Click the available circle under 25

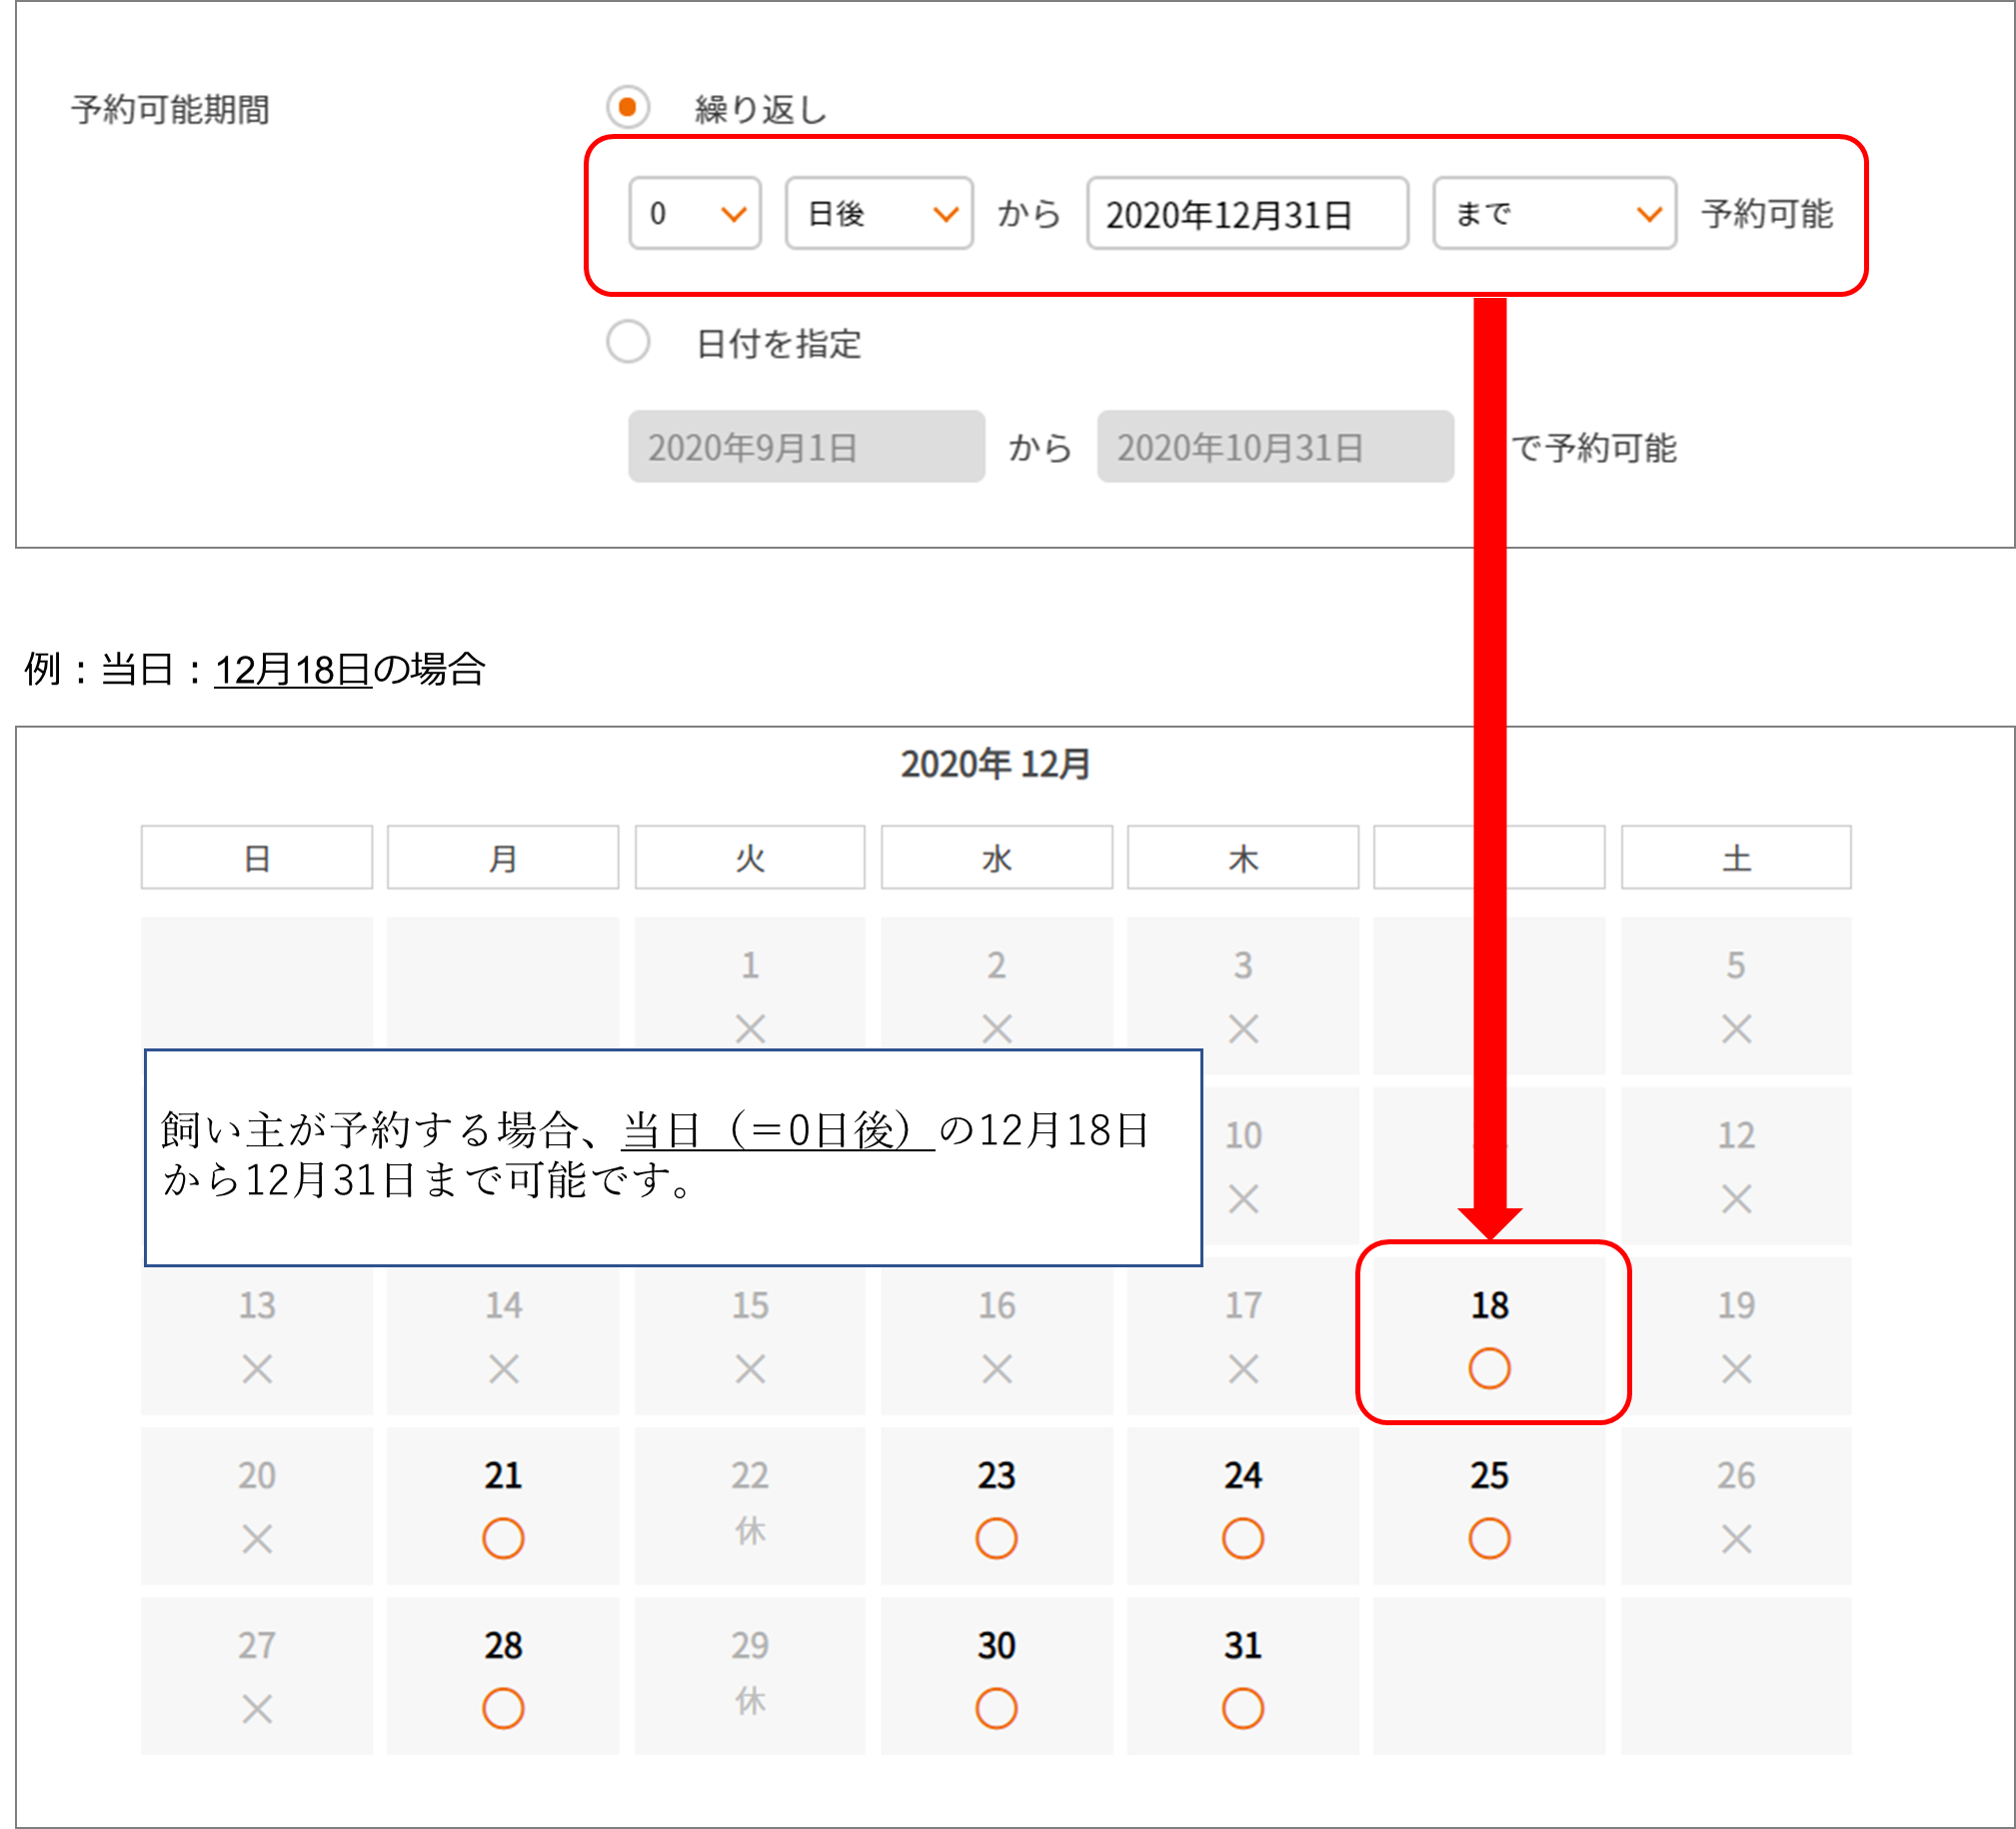click(1489, 1538)
